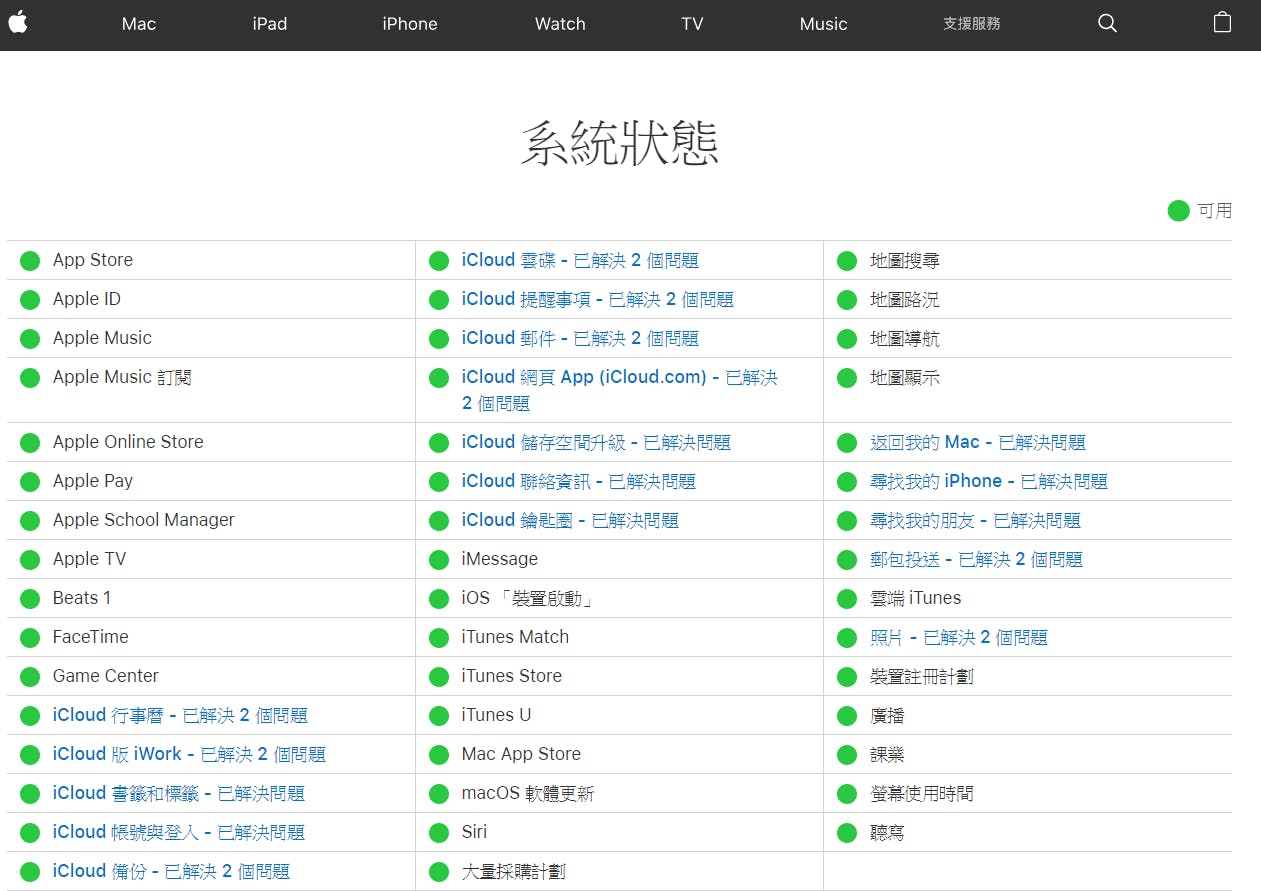Click the iTunes Match entry
This screenshot has width=1261, height=891.
[515, 637]
